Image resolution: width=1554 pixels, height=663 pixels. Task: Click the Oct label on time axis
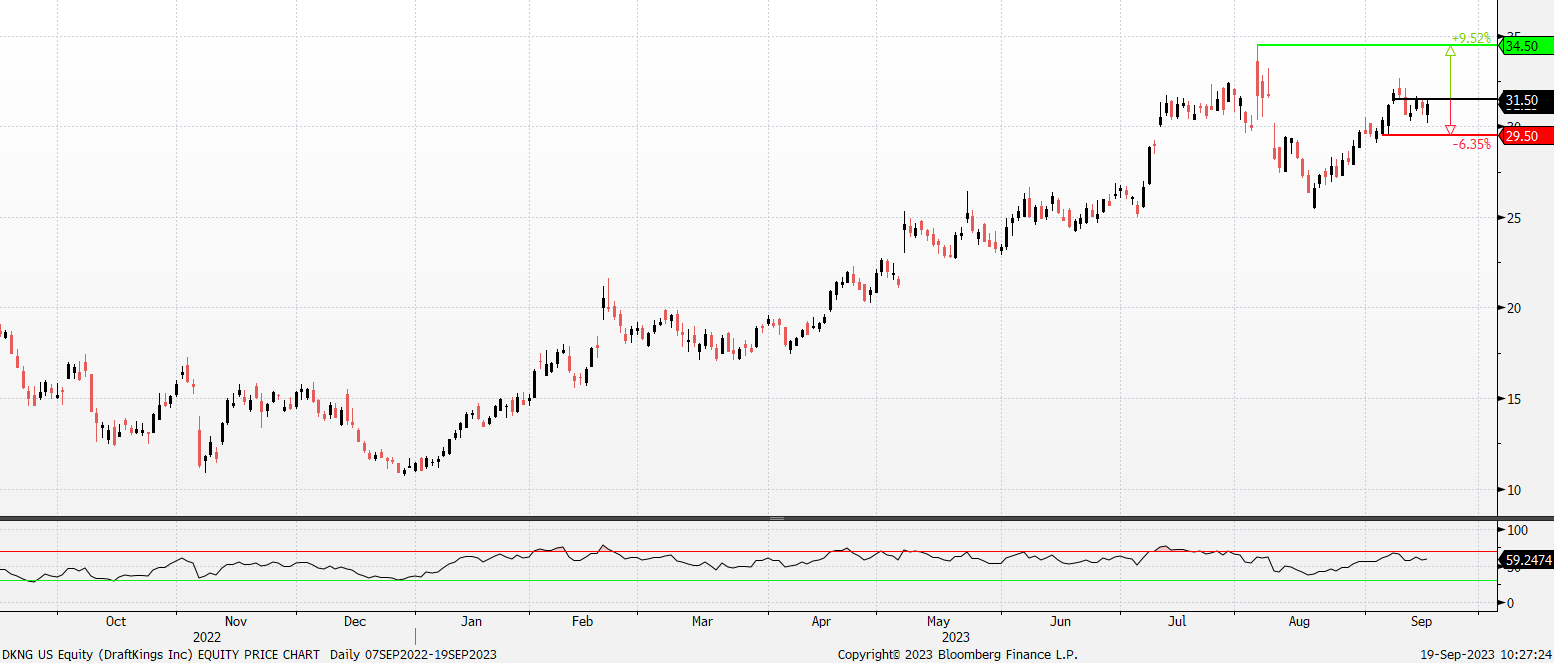pos(116,621)
